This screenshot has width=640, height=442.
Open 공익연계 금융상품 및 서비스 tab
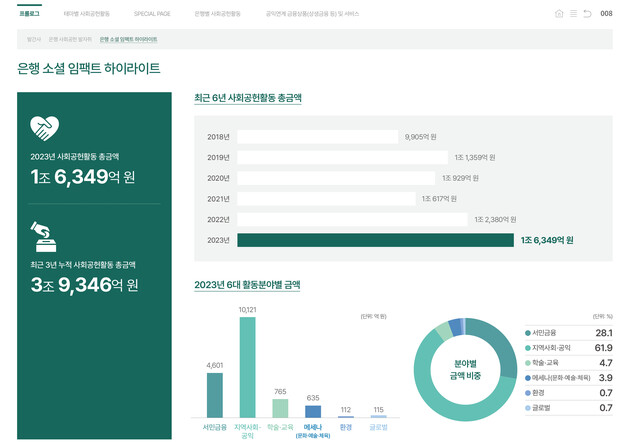[x=312, y=13]
